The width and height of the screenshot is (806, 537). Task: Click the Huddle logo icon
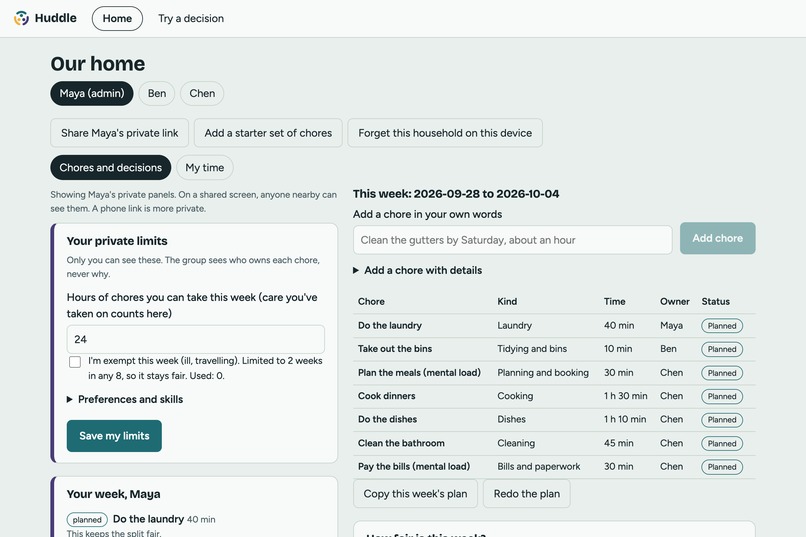(22, 18)
